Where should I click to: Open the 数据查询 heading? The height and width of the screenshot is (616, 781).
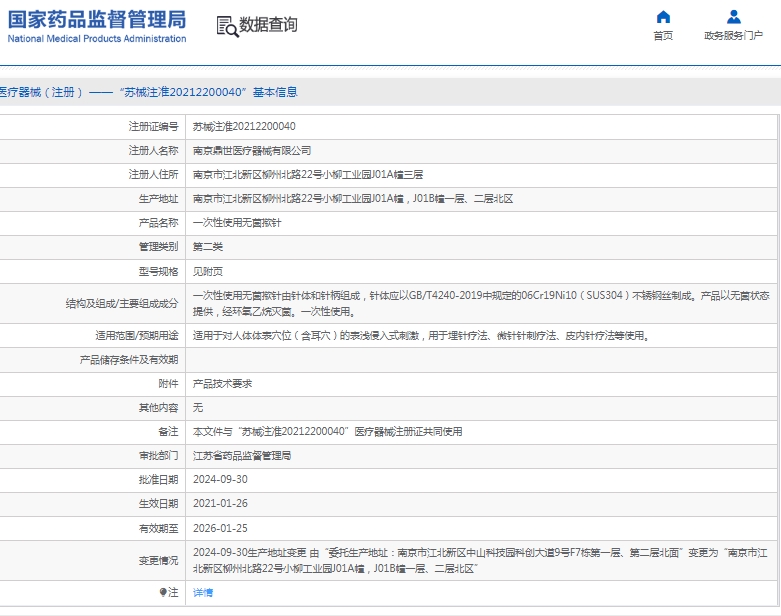(268, 24)
